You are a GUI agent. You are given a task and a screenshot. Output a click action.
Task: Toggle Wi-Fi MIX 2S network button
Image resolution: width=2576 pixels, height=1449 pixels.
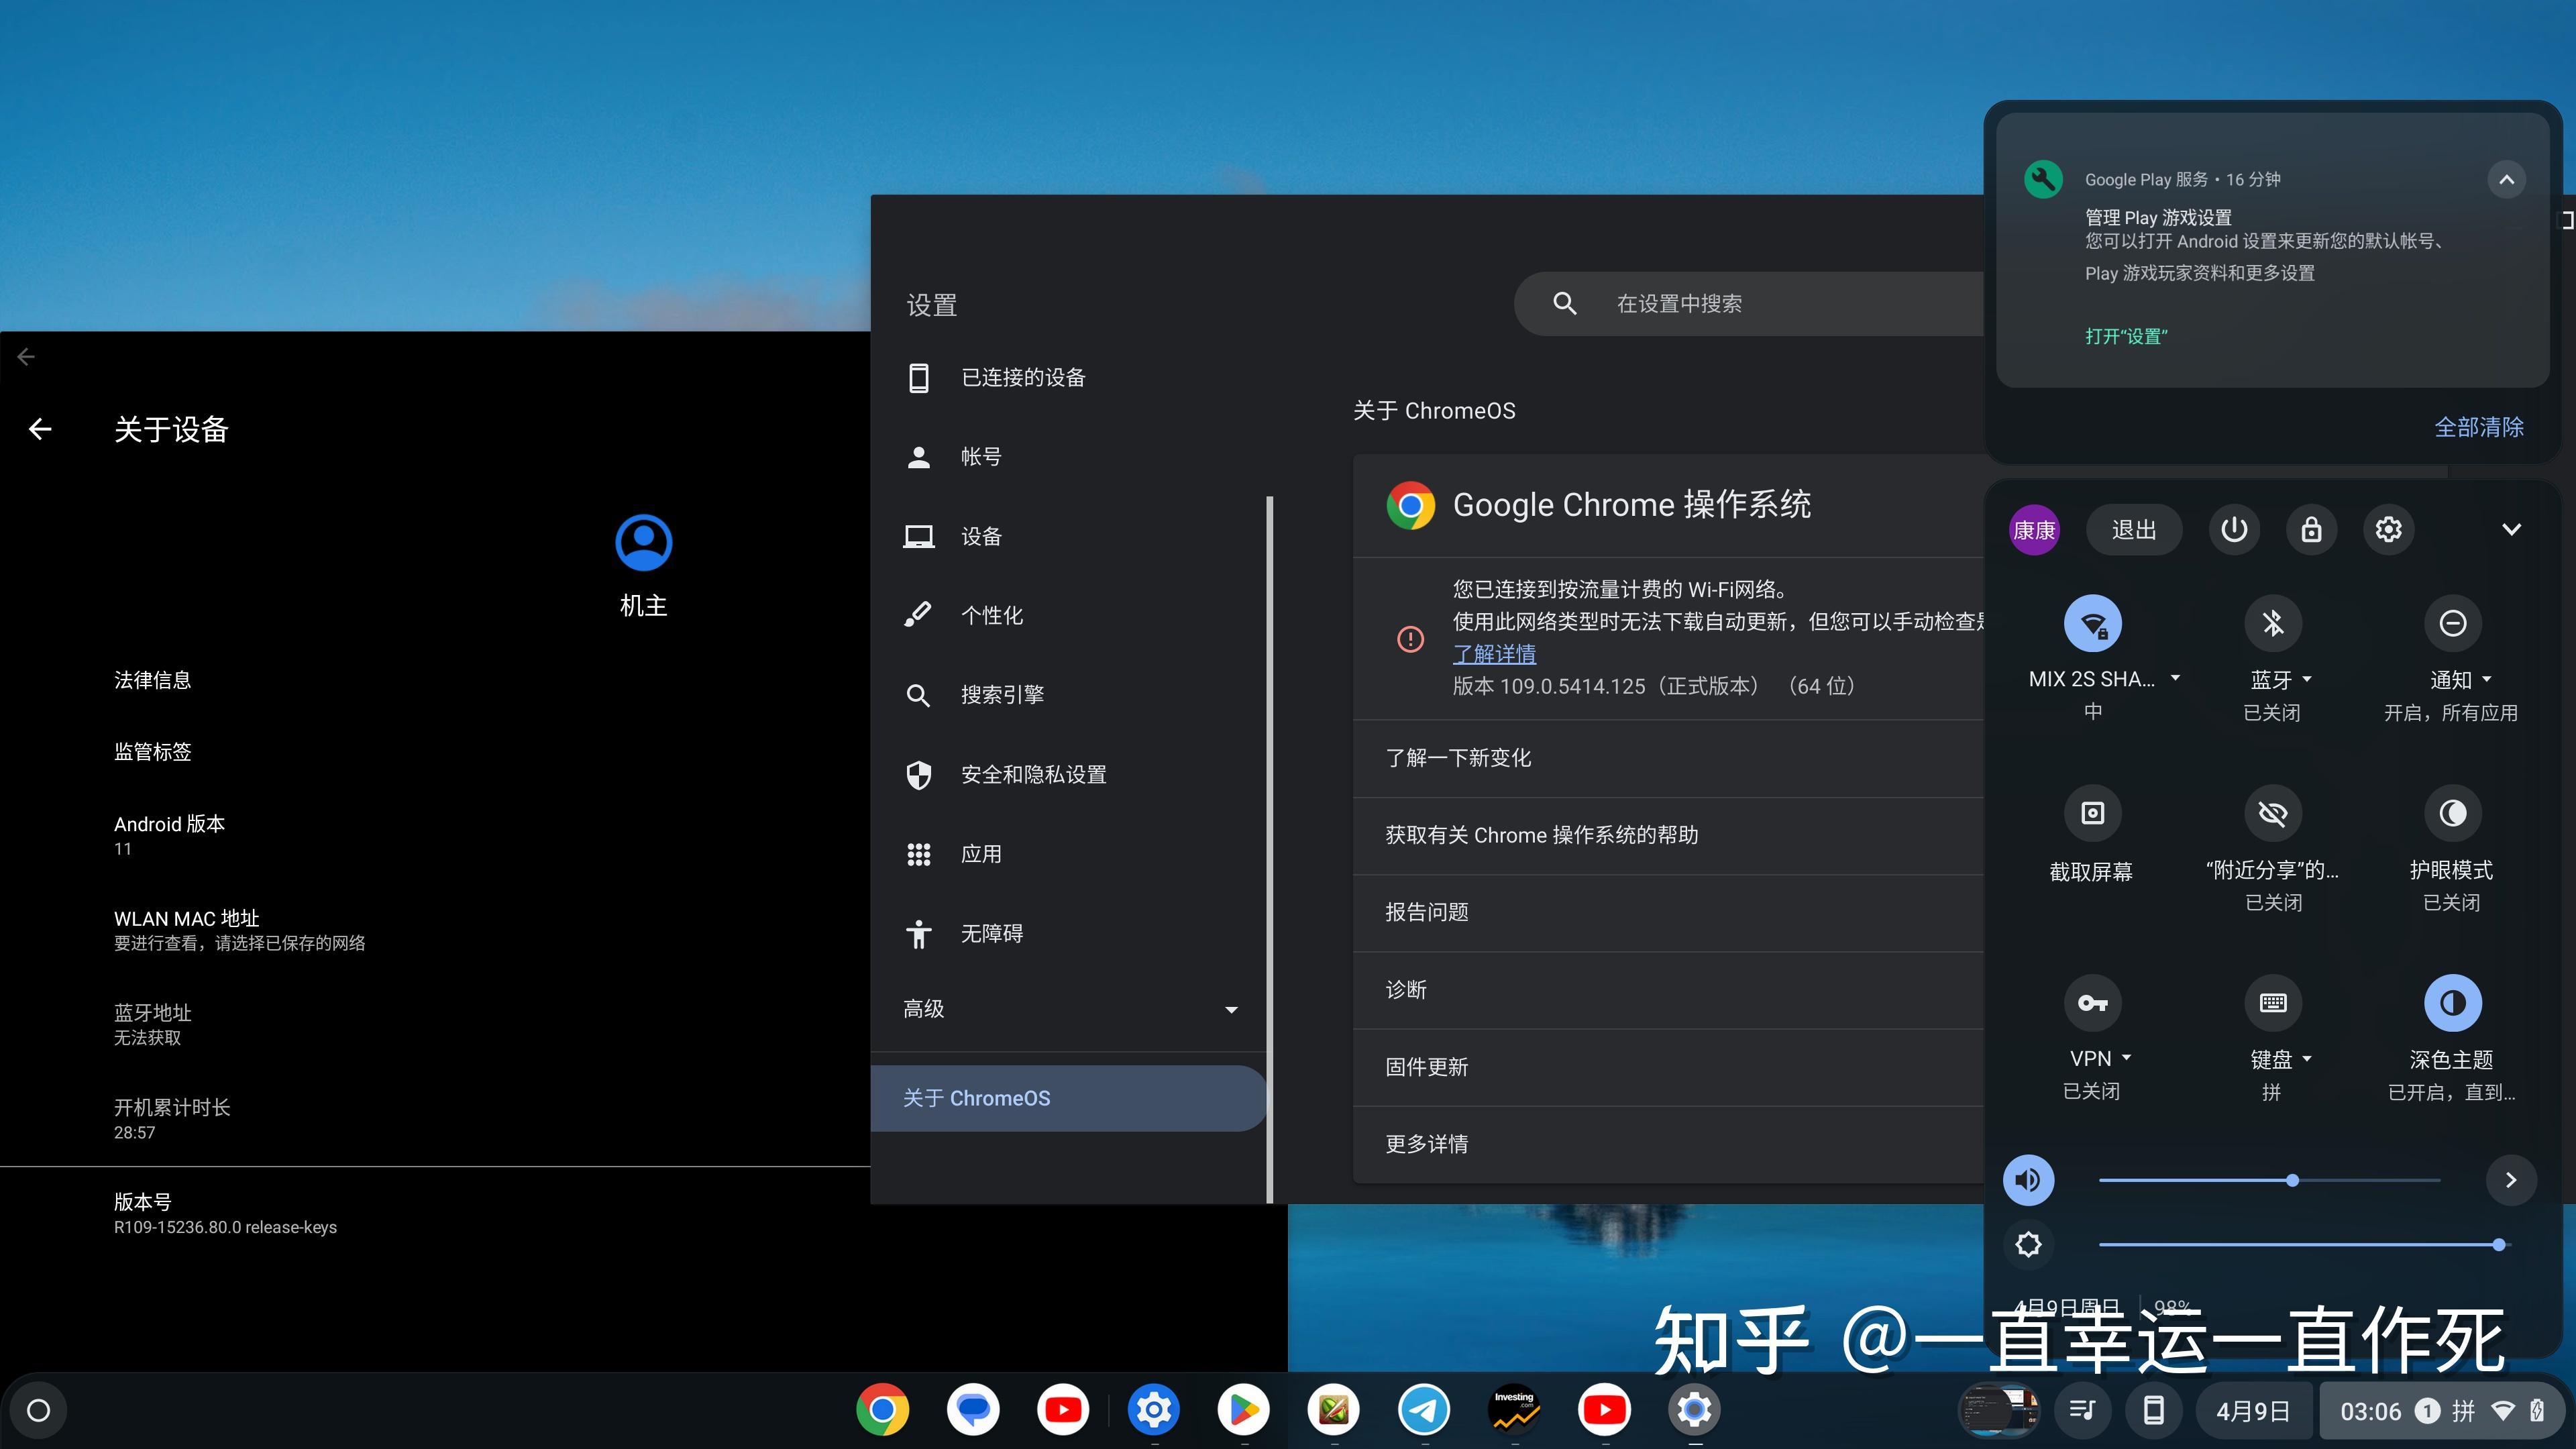[2092, 623]
